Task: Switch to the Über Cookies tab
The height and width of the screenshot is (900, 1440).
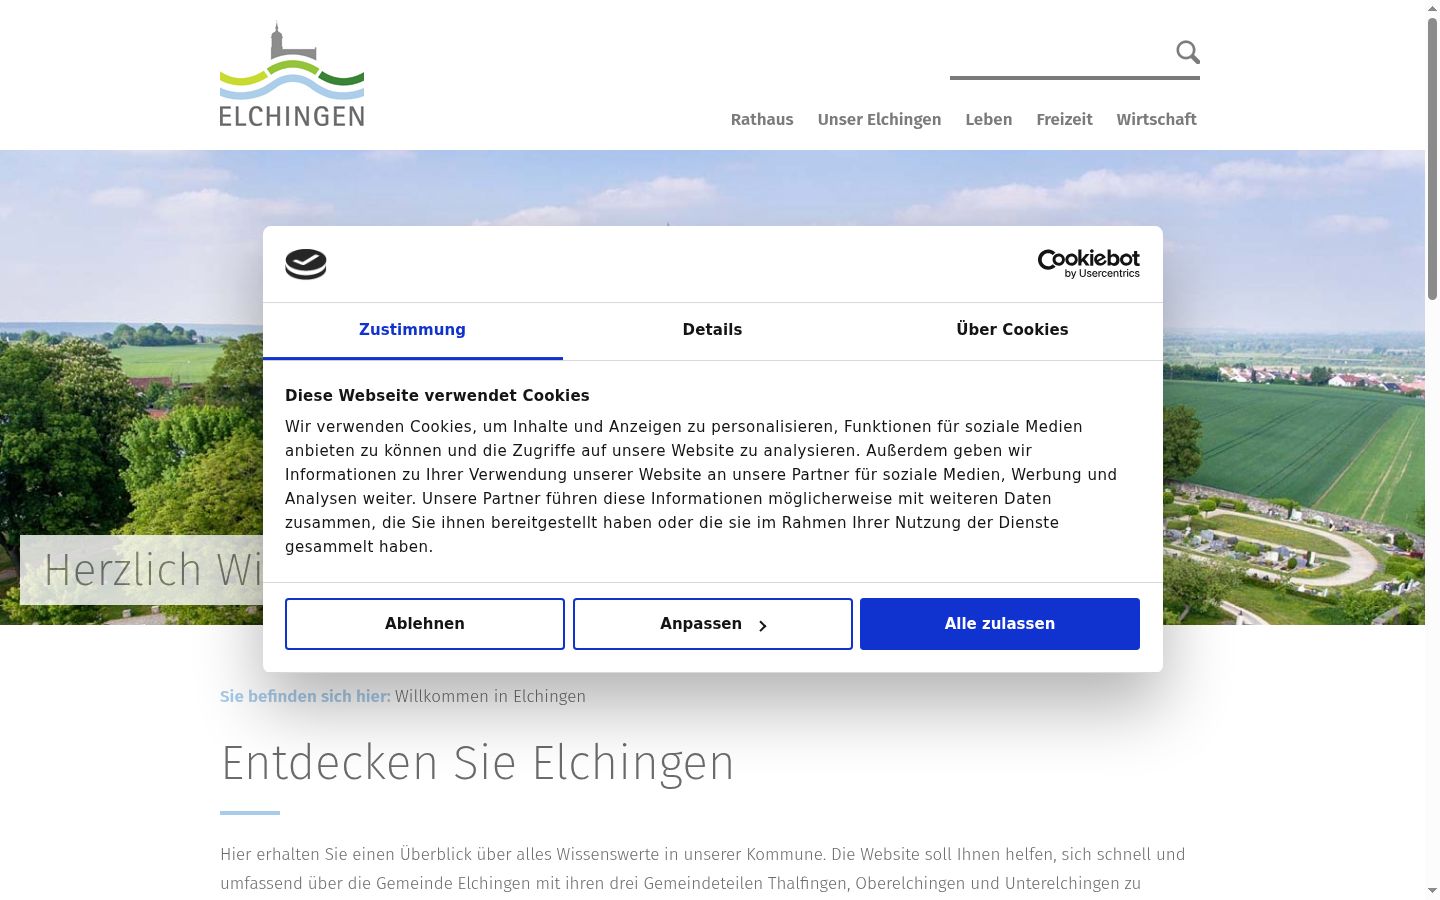Action: [1012, 330]
